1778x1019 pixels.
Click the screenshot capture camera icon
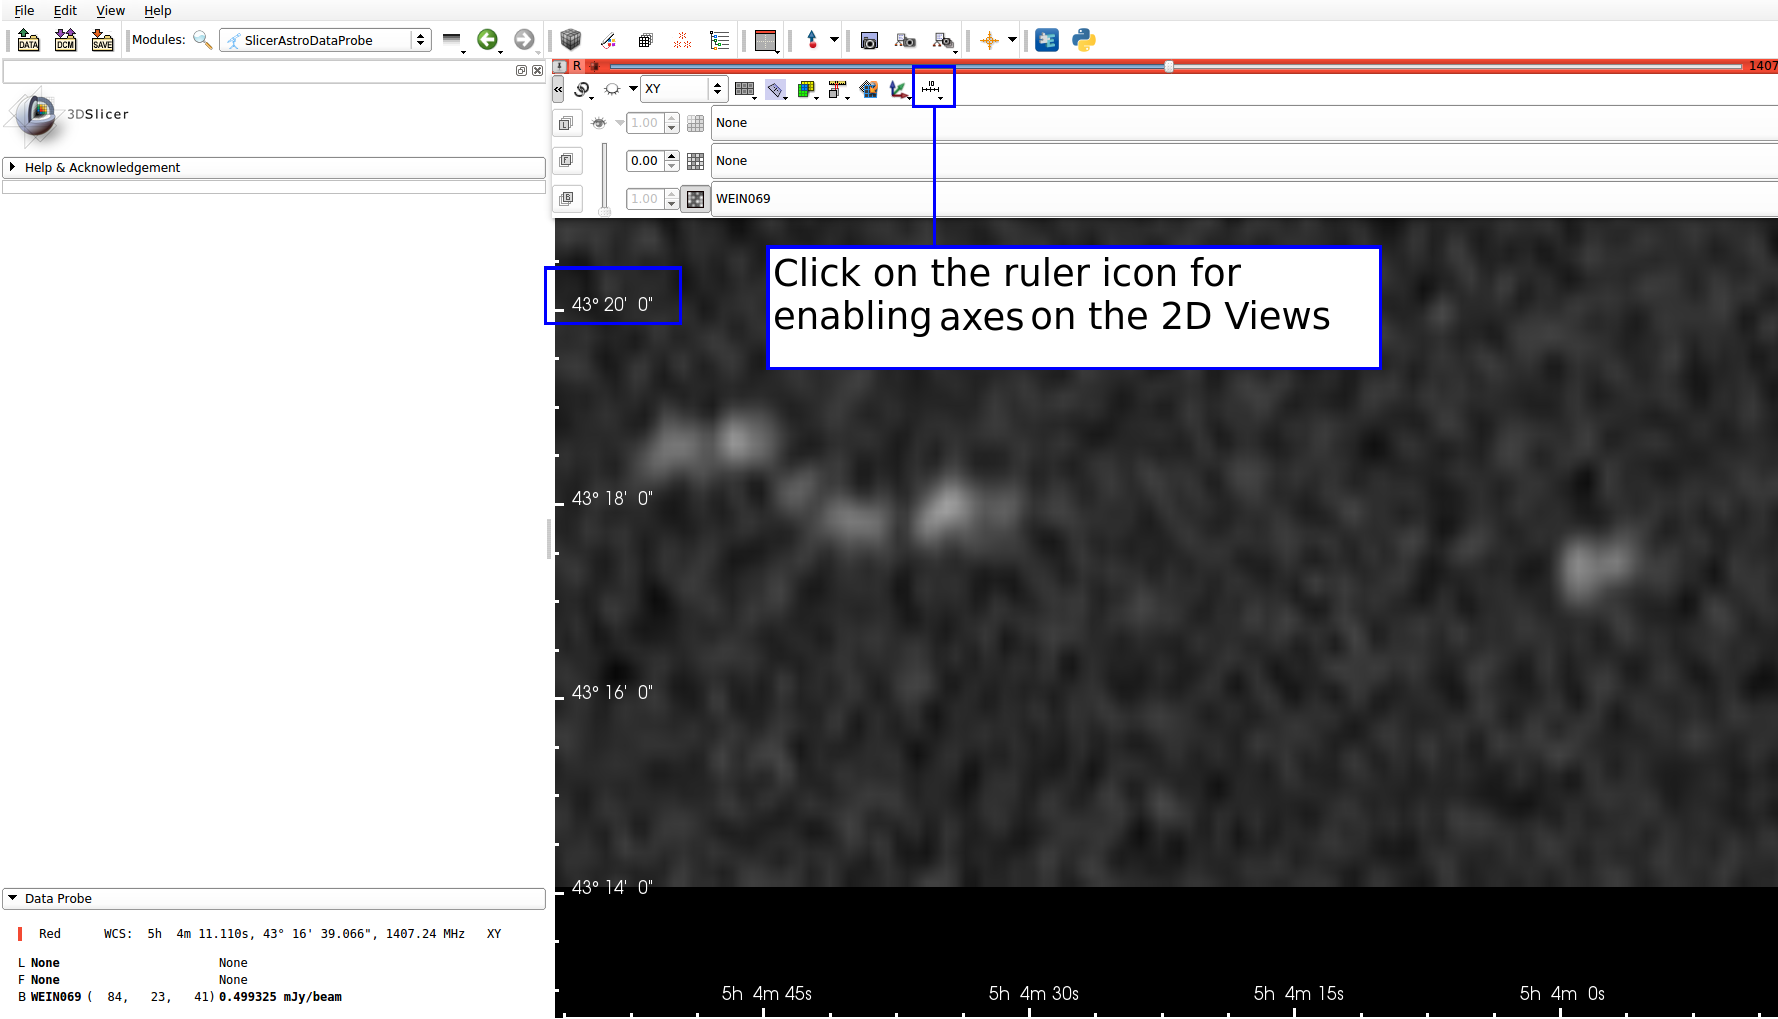tap(869, 40)
